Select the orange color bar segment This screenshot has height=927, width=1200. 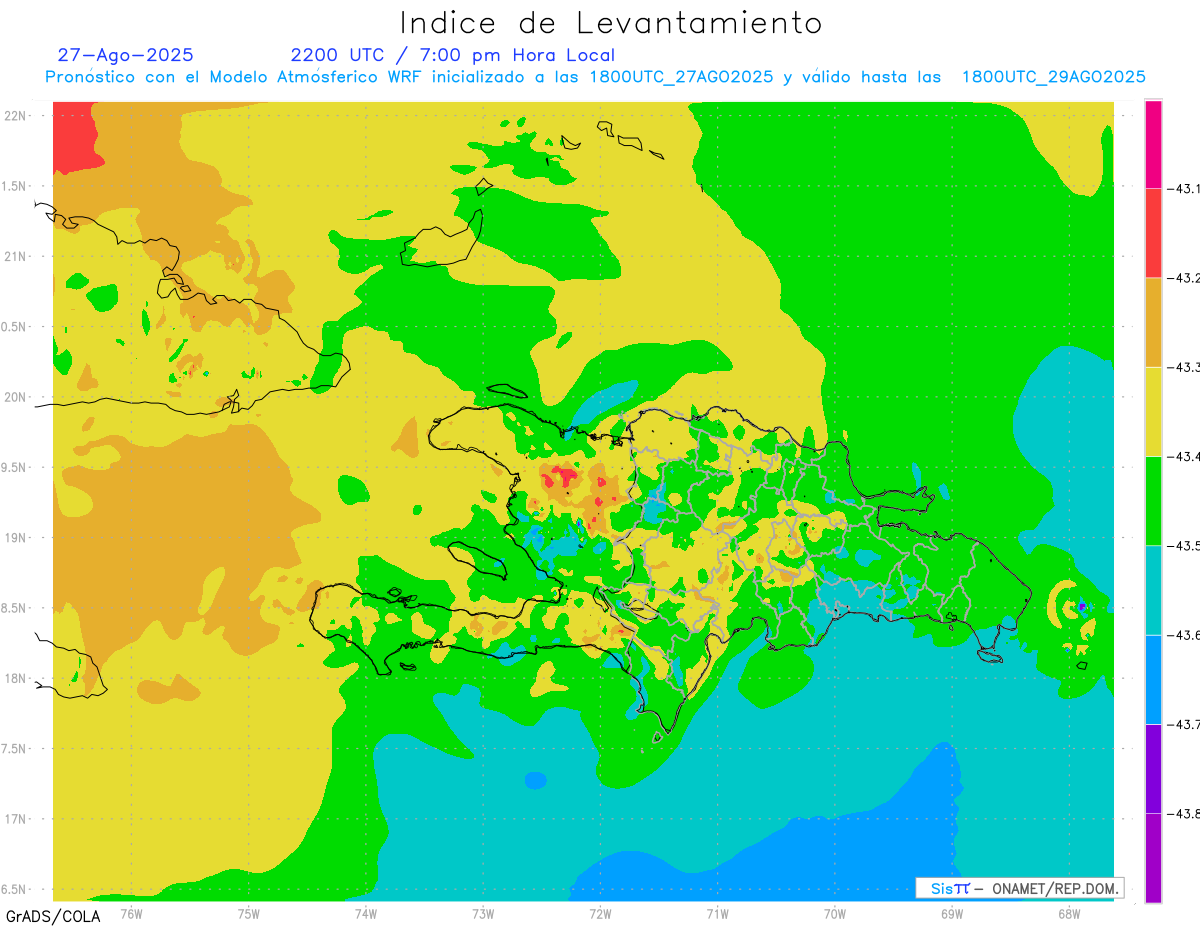point(1153,322)
